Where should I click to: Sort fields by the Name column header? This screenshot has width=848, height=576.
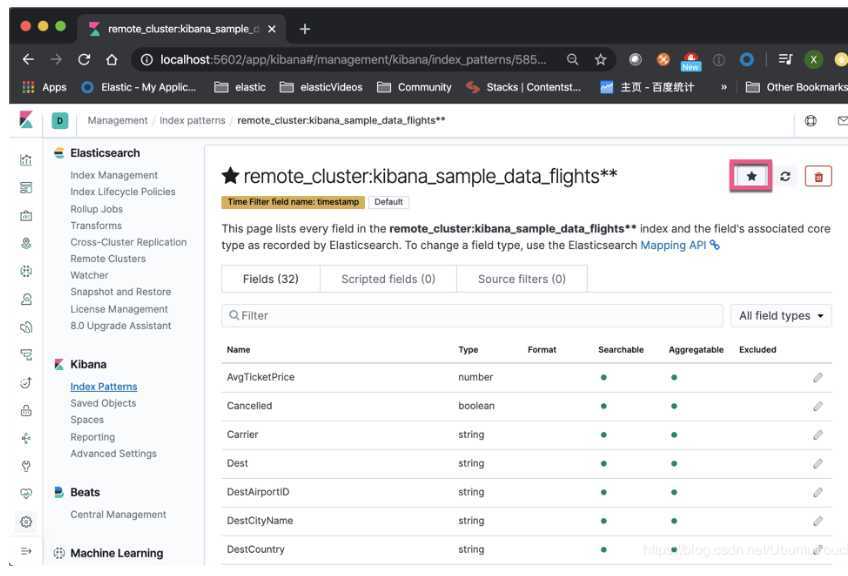238,350
